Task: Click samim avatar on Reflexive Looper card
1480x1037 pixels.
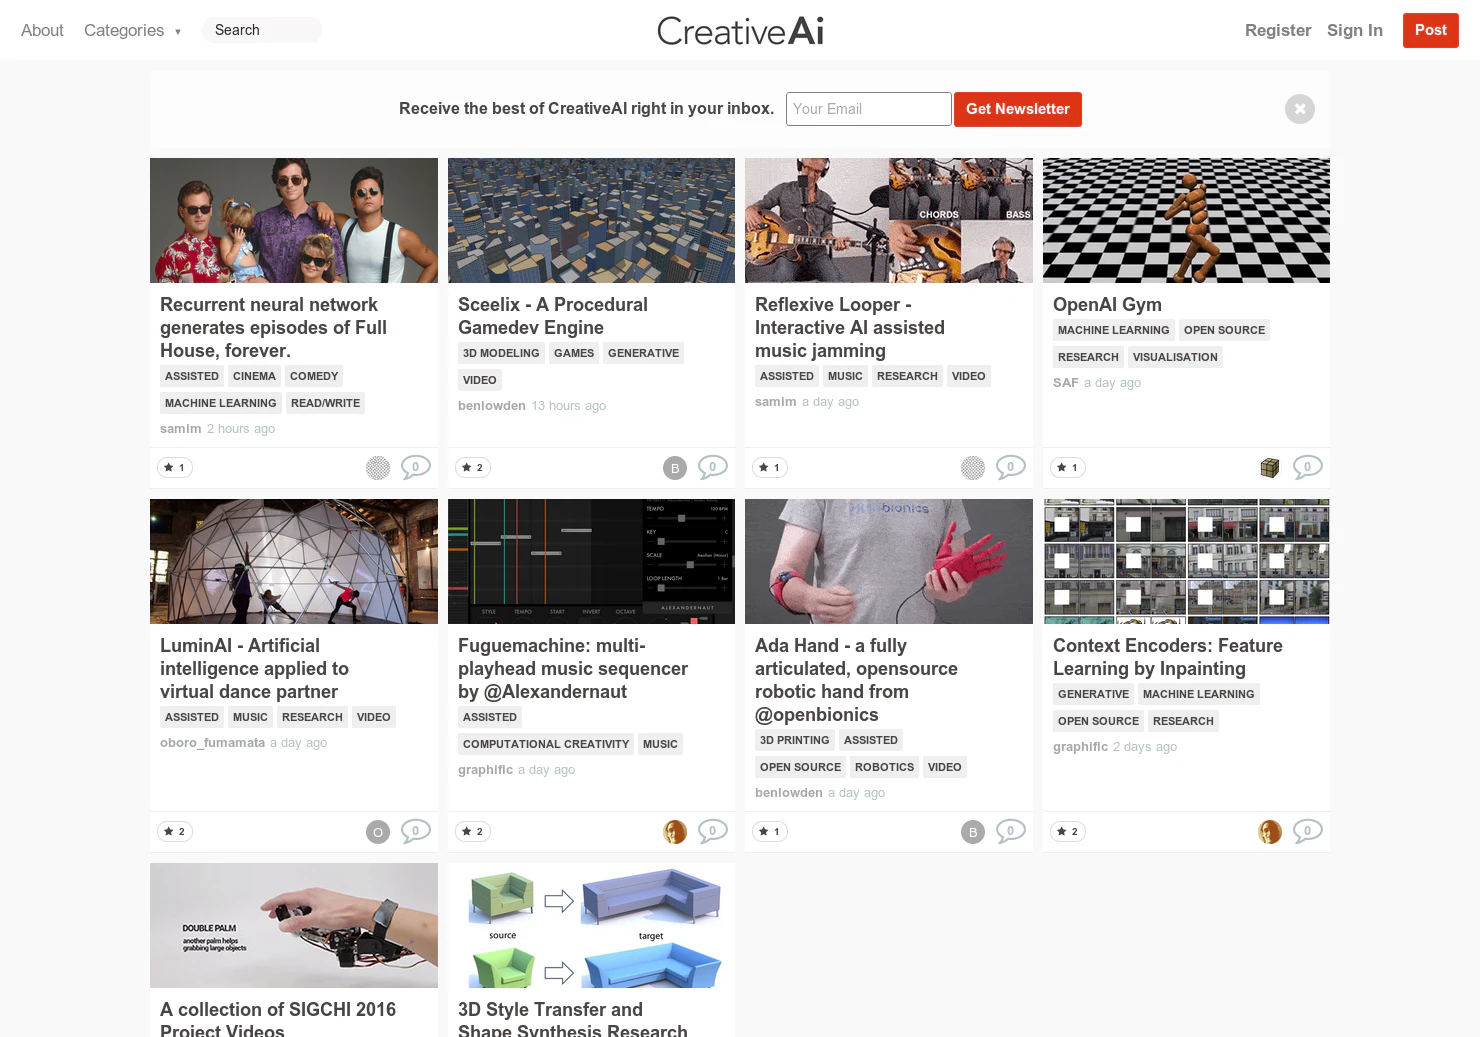Action: pos(973,467)
